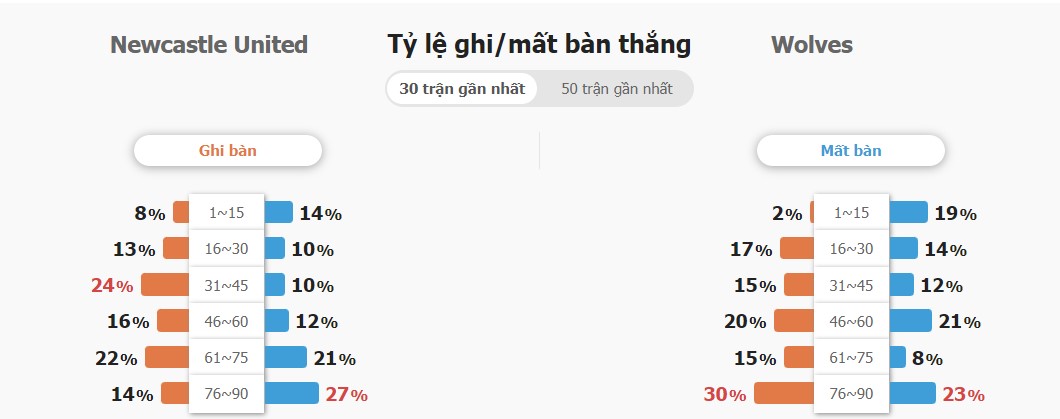1060x419 pixels.
Task: Click Newcastle's 22% orange bar for 61~75
Action: click(x=167, y=357)
